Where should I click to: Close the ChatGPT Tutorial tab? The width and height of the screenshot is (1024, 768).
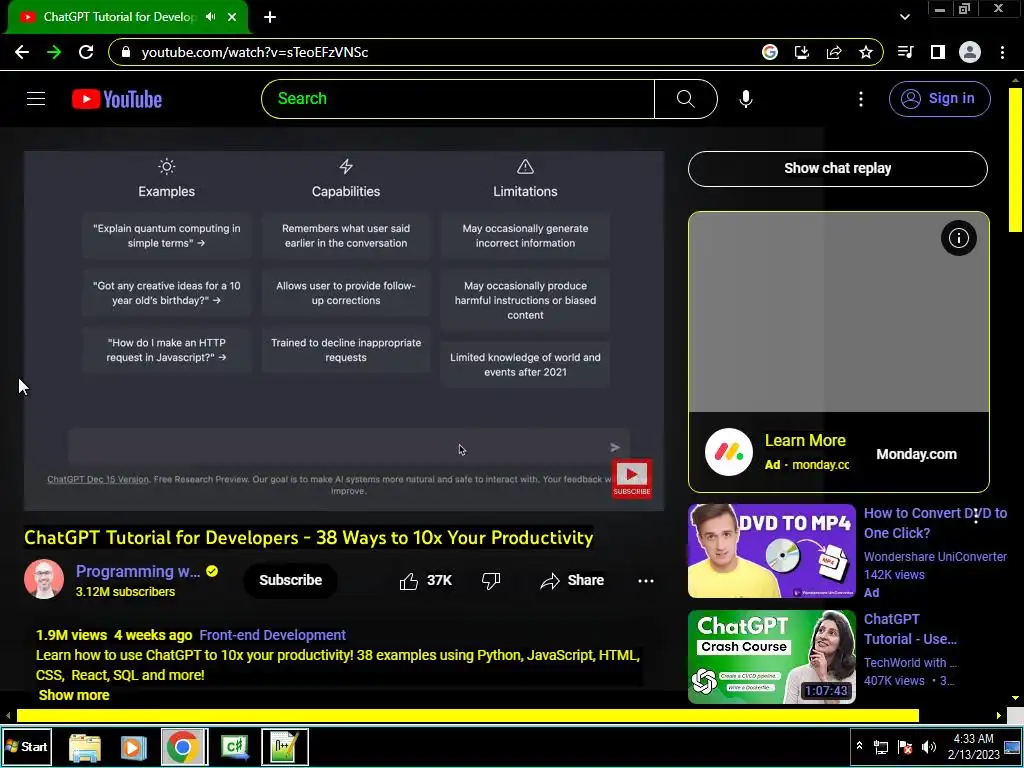[x=232, y=17]
